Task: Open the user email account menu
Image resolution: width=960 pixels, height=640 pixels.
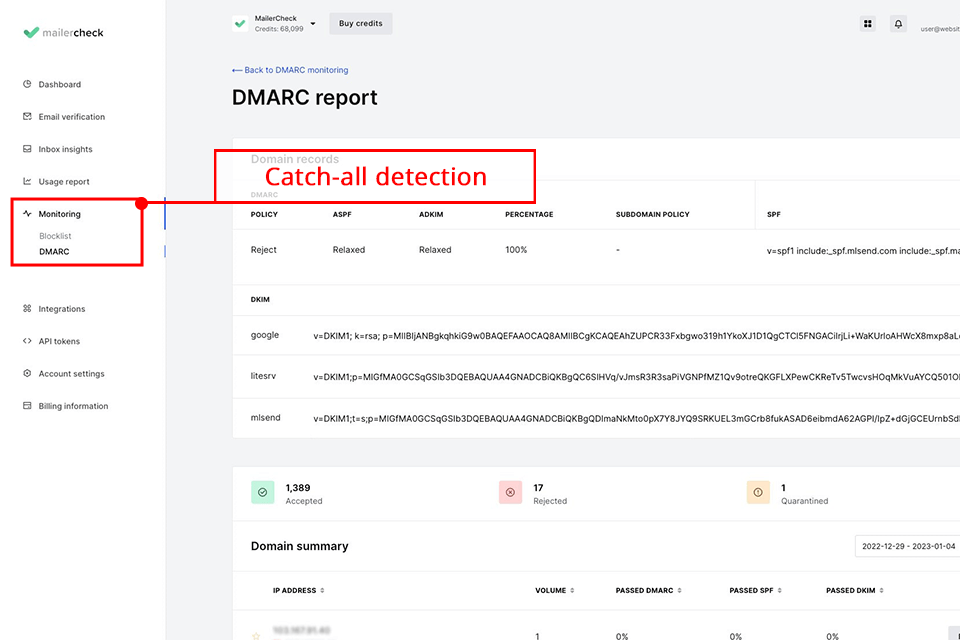Action: [x=940, y=29]
